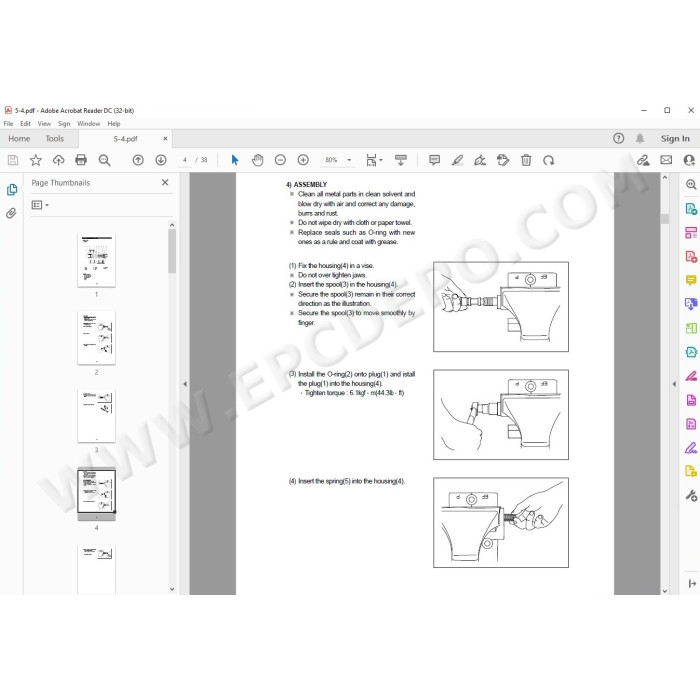Open the Sign menu

click(64, 124)
